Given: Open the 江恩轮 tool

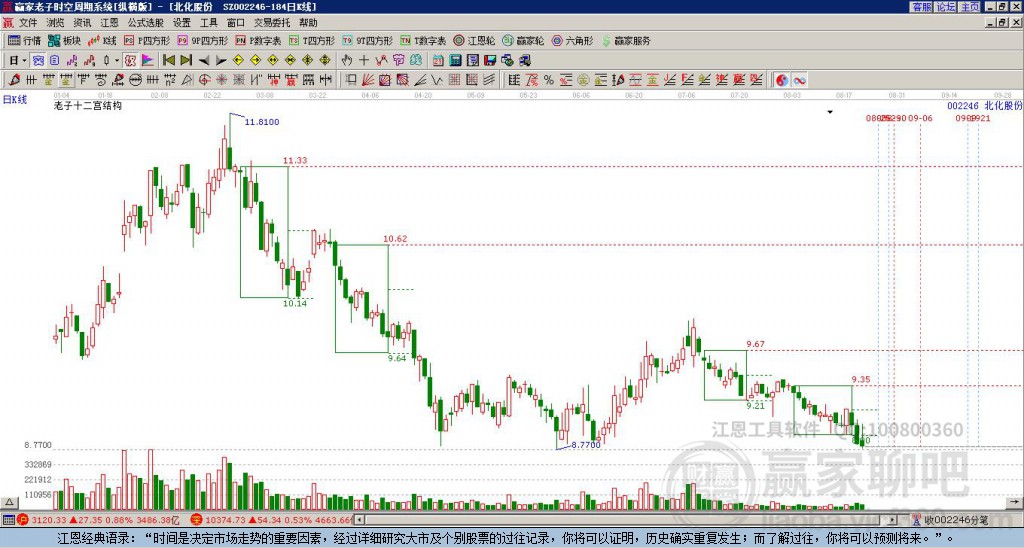Looking at the screenshot, I should pos(474,40).
